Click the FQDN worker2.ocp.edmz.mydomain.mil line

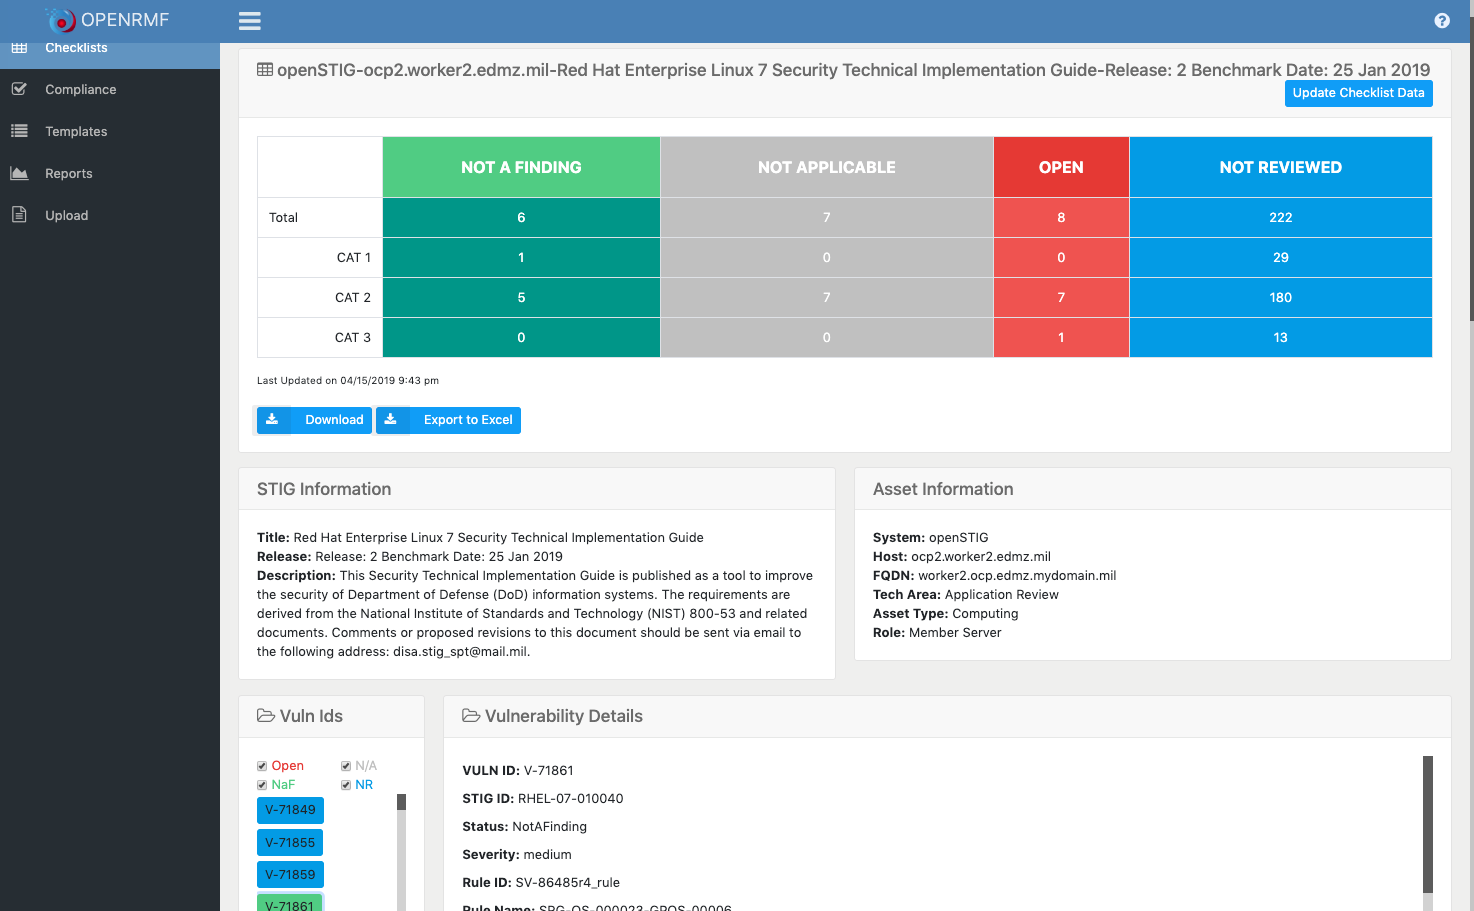995,575
